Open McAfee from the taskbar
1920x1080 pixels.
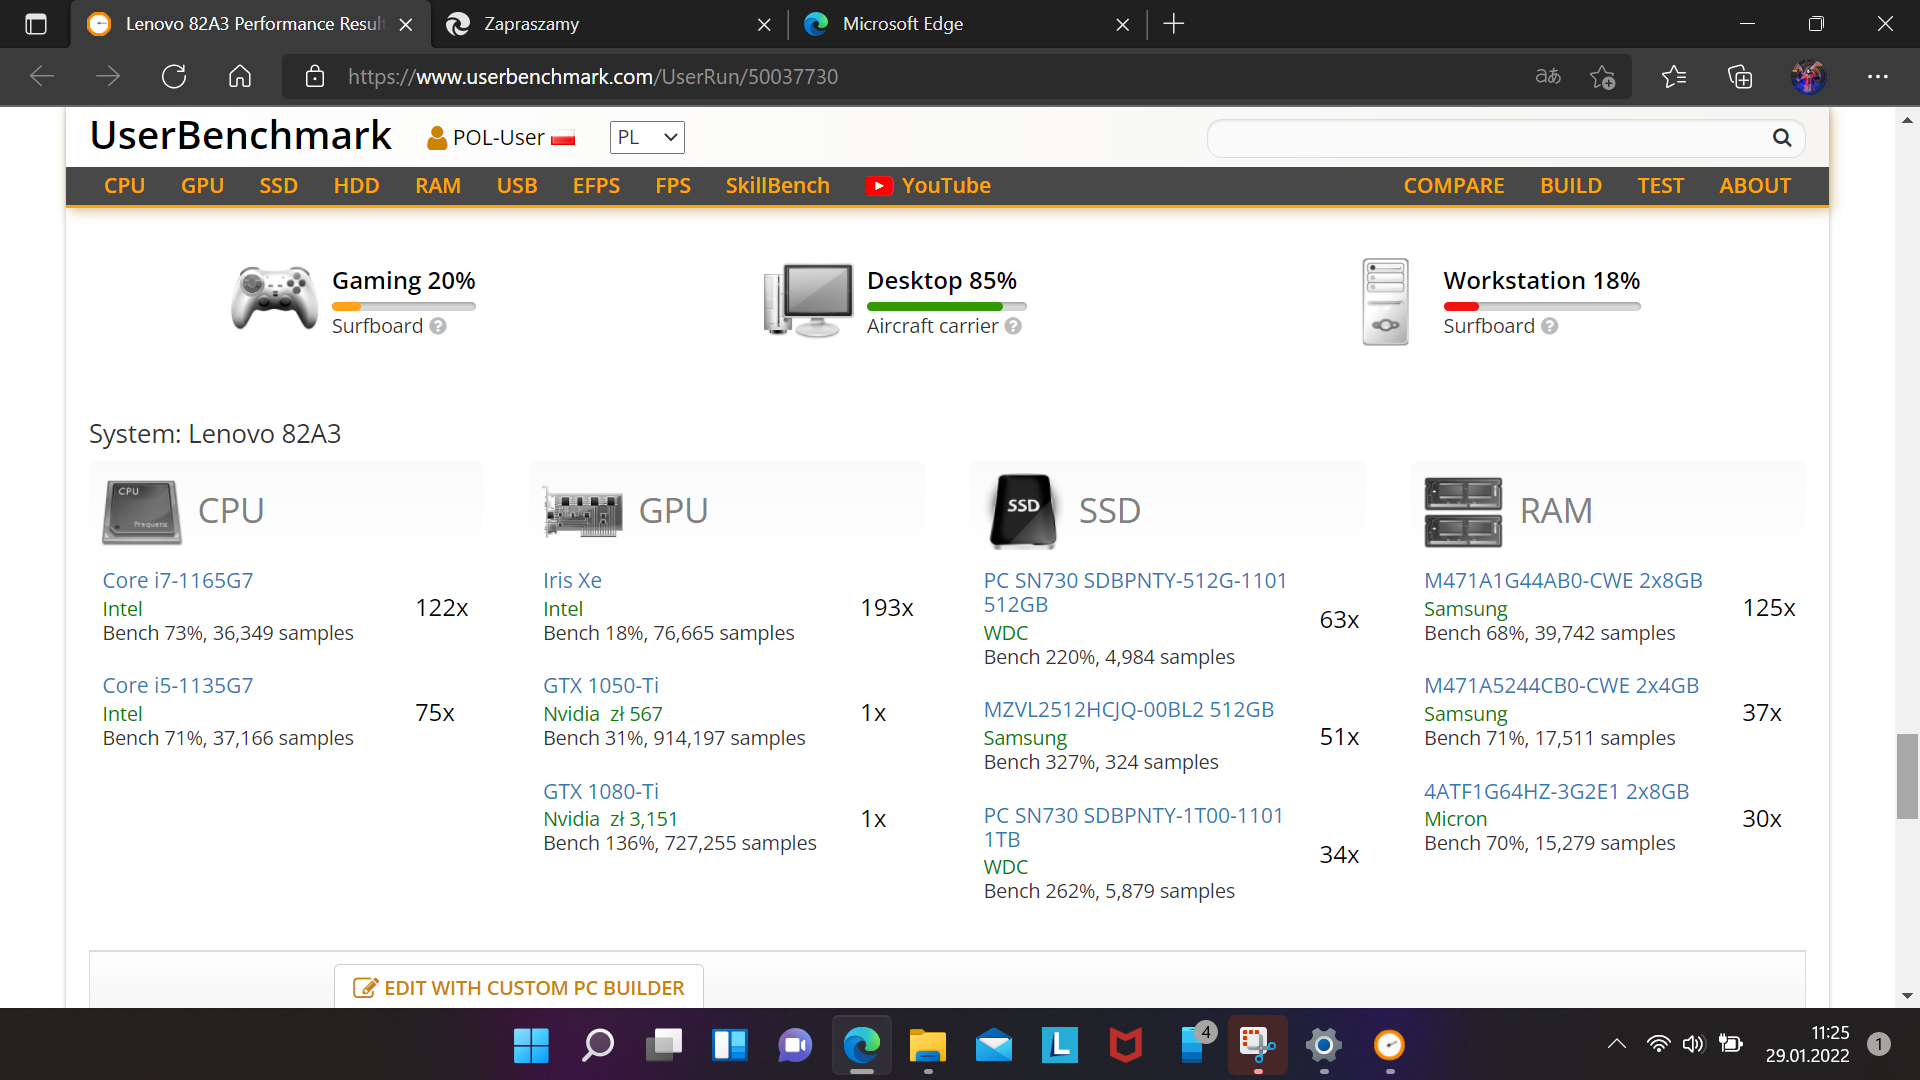point(1126,1046)
